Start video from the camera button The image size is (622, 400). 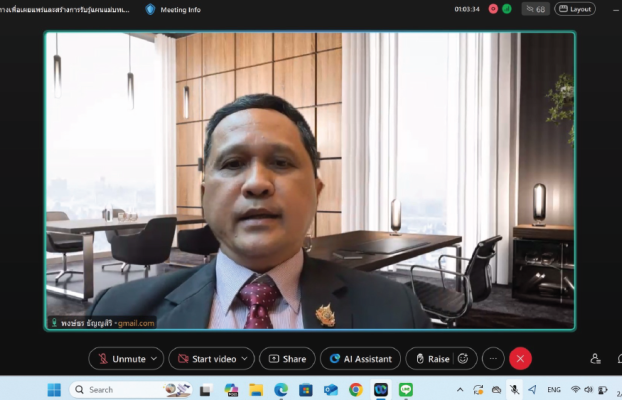pyautogui.click(x=209, y=359)
